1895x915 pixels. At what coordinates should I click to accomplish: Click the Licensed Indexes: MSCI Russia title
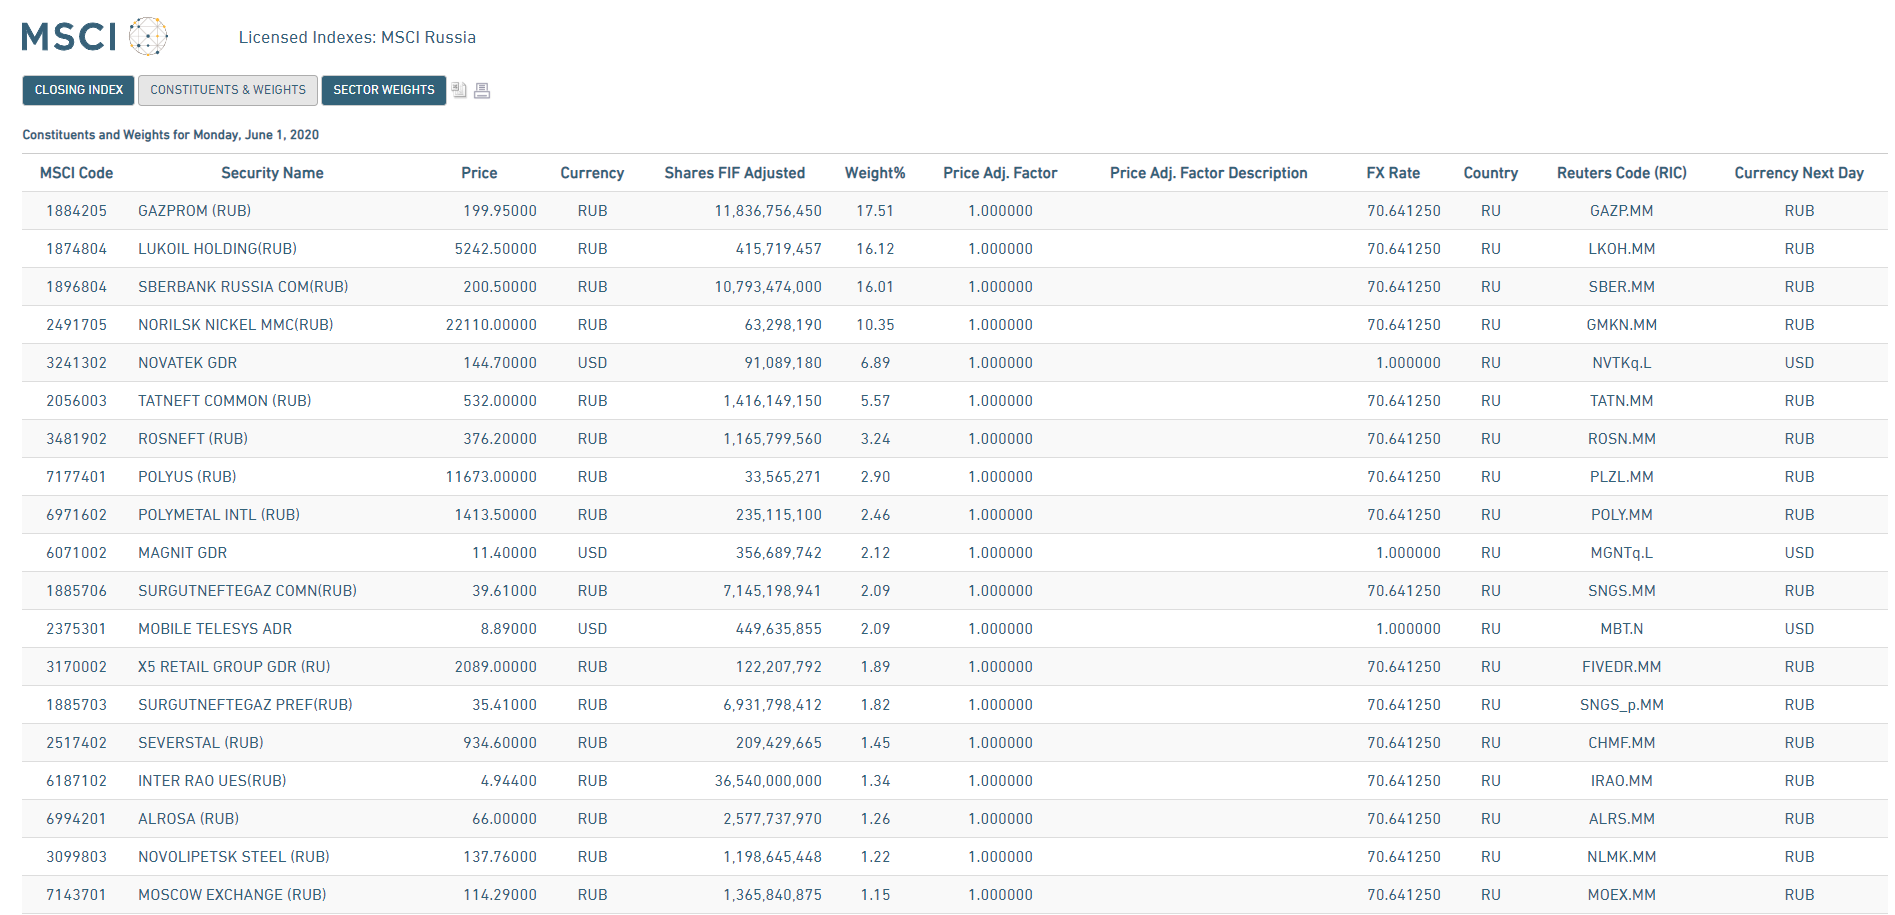point(357,38)
